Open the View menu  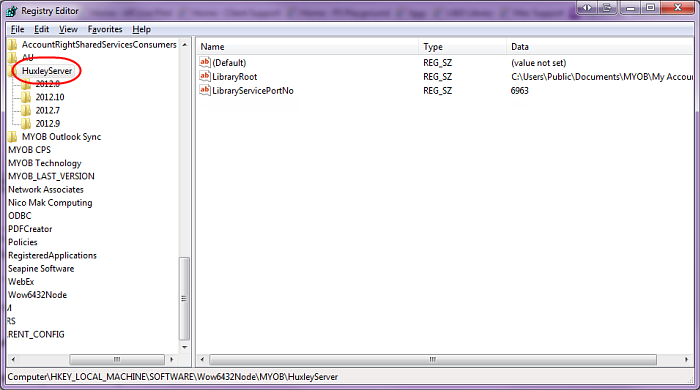click(x=68, y=29)
